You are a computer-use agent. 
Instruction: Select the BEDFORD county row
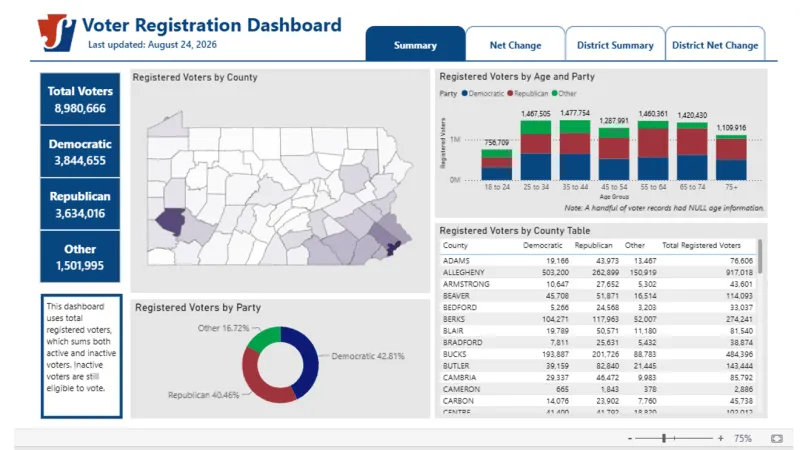pyautogui.click(x=598, y=307)
